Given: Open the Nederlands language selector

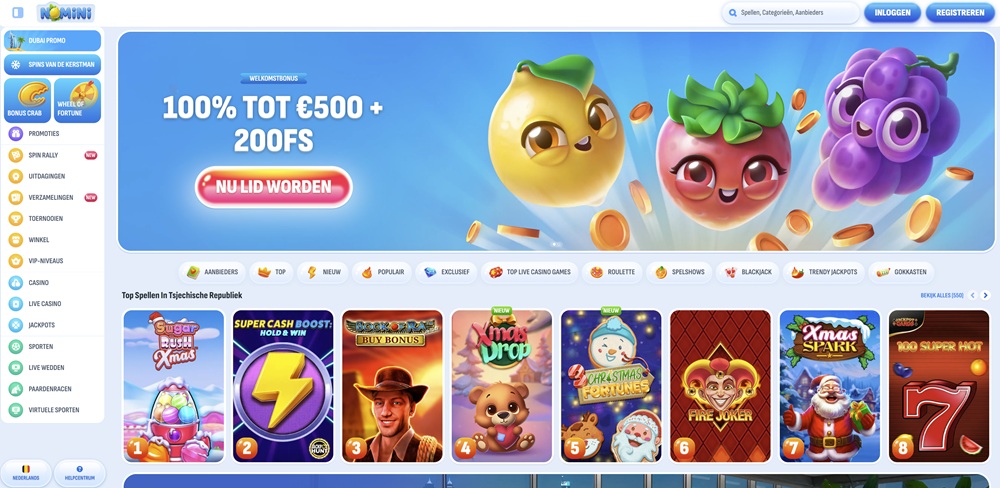Looking at the screenshot, I should [x=26, y=473].
